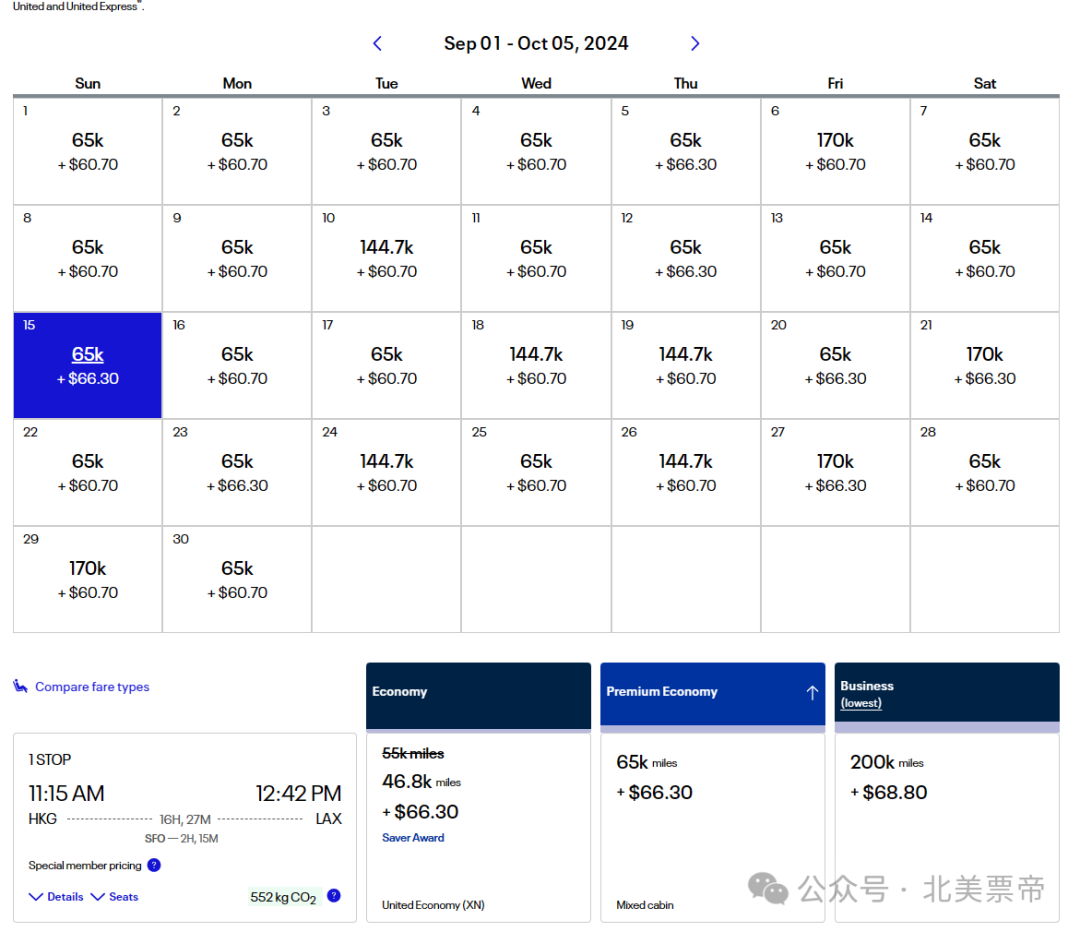Select September 19 at 144.7k
This screenshot has width=1080, height=932.
[x=686, y=365]
